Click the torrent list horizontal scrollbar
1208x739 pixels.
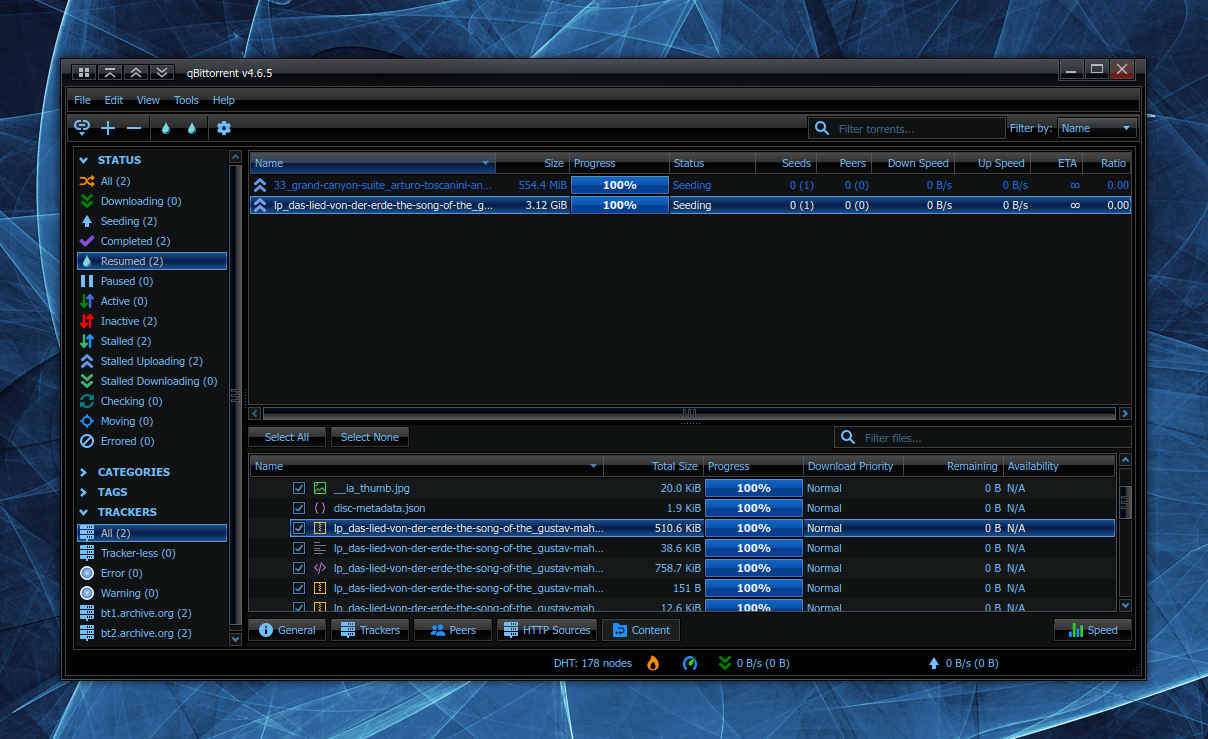click(x=689, y=413)
